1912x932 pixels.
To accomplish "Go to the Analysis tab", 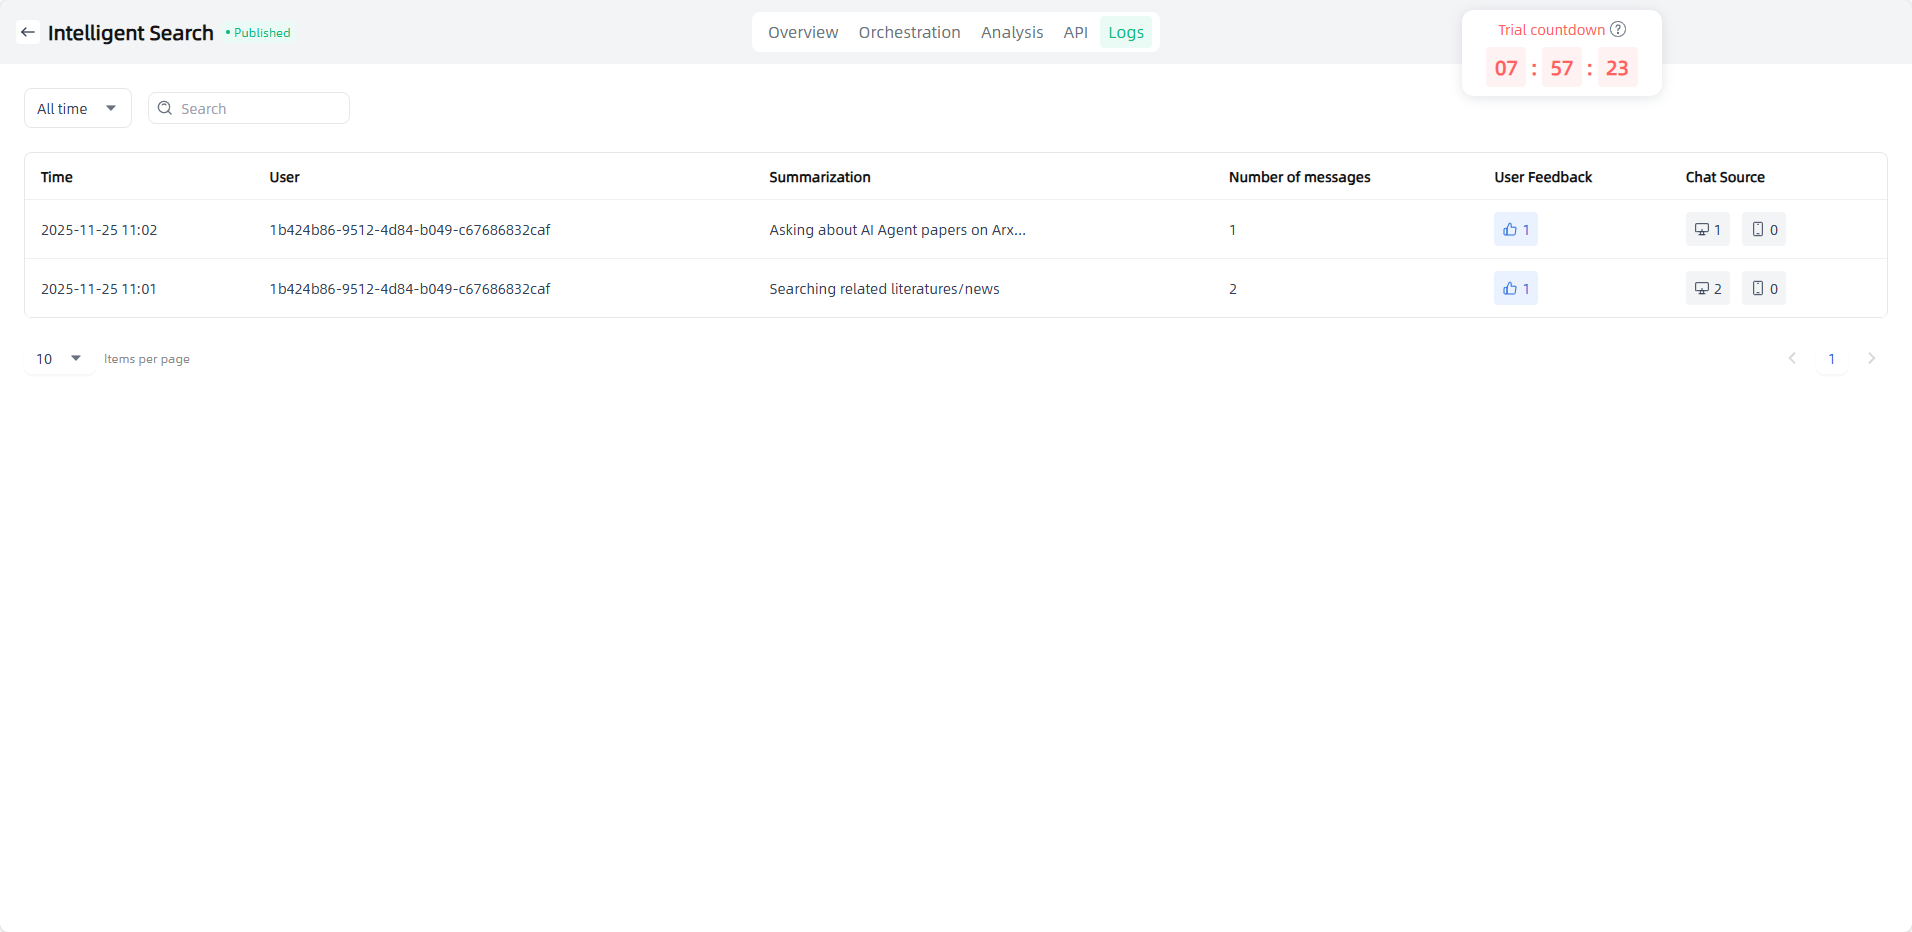I will coord(1011,33).
